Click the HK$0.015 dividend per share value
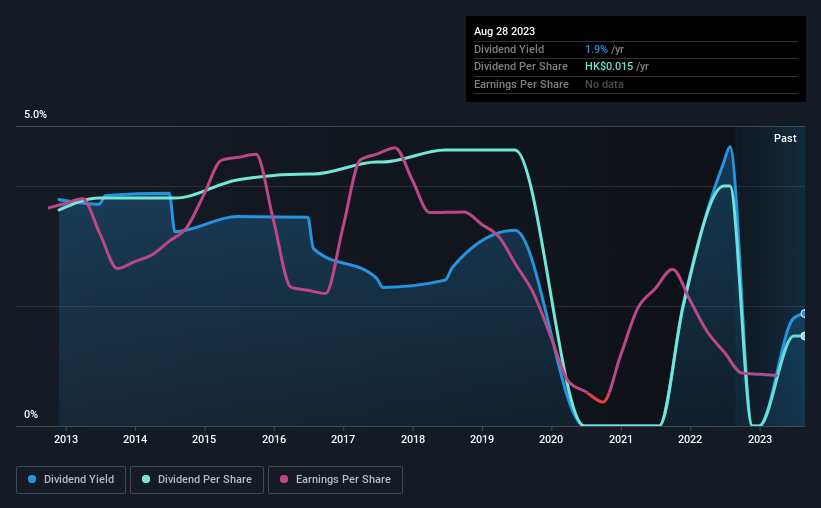The width and height of the screenshot is (821, 508). (610, 67)
